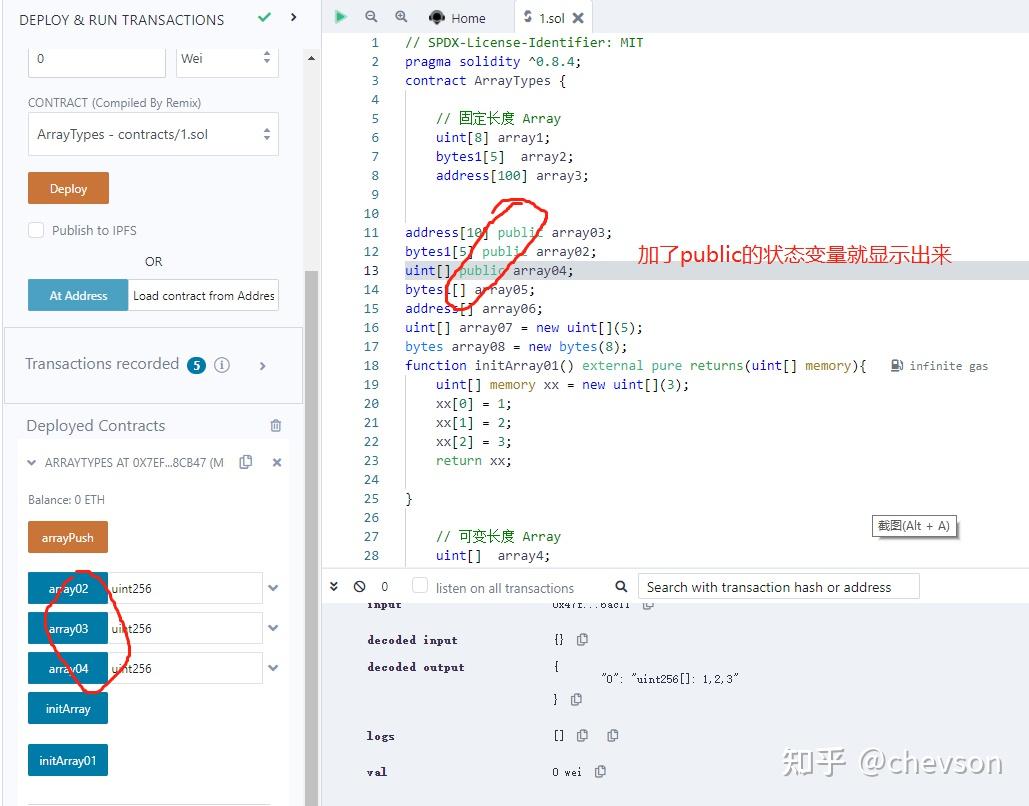The height and width of the screenshot is (806, 1029).
Task: Focus the Load contract from Address field
Action: click(203, 295)
